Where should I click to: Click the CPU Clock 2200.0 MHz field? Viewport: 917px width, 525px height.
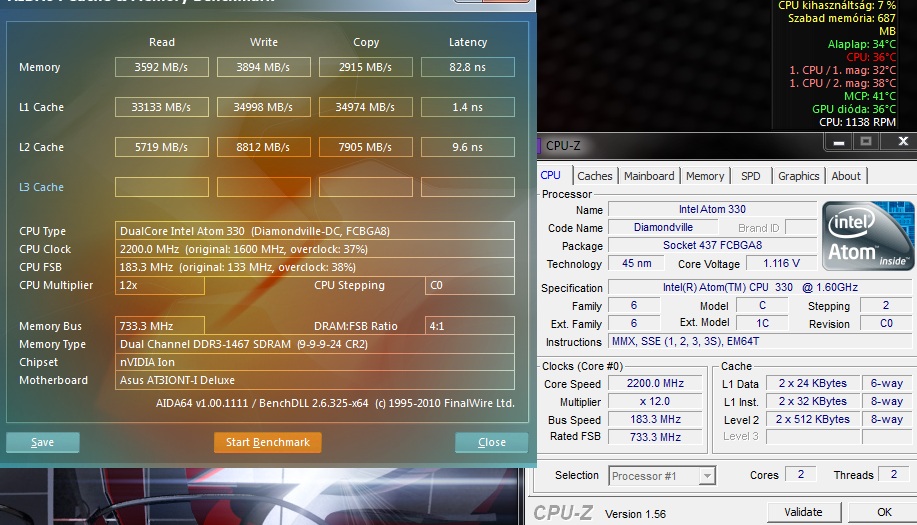(315, 249)
